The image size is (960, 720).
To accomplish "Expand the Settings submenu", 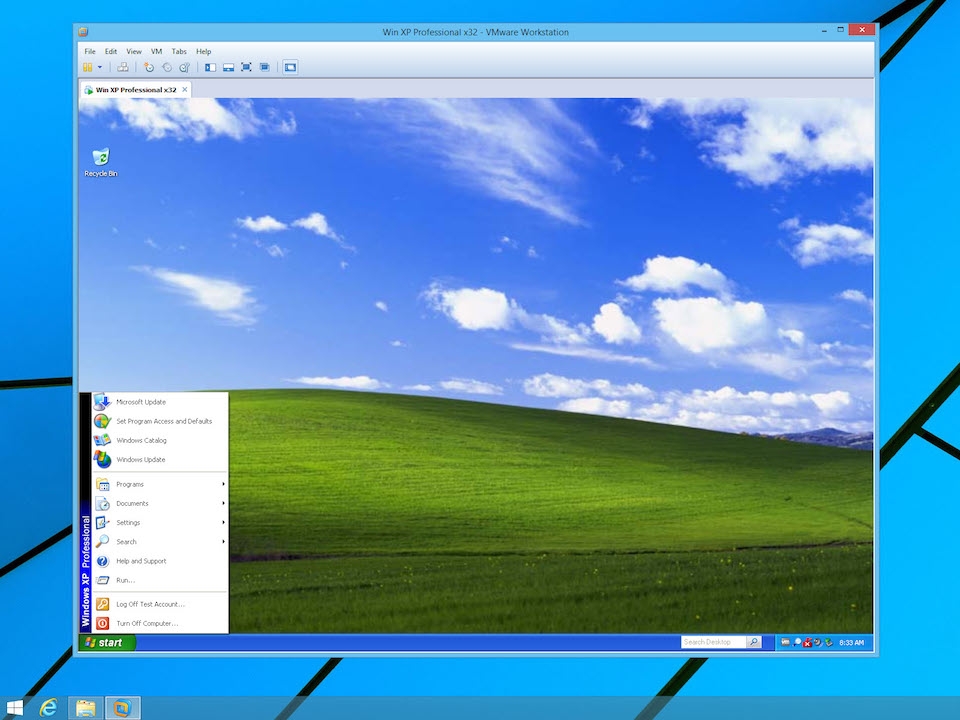I will coord(127,522).
